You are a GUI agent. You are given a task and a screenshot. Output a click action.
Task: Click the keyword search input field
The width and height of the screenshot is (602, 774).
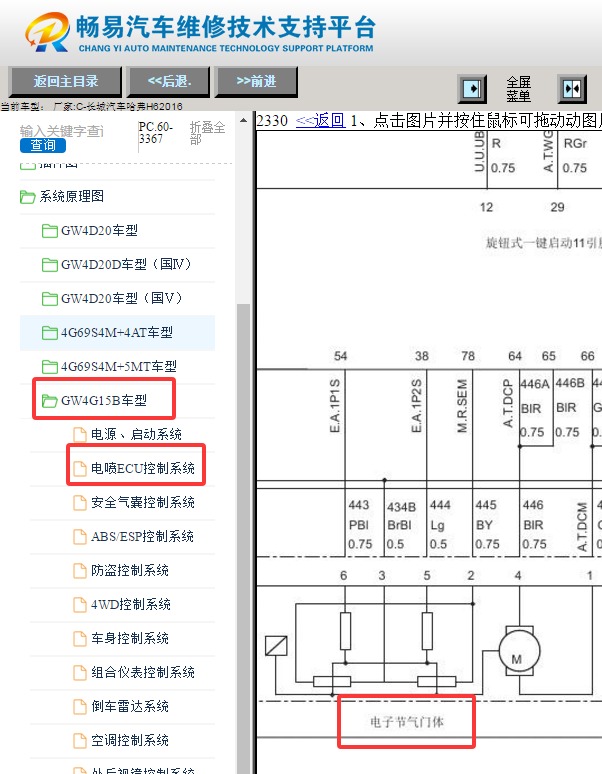62,131
